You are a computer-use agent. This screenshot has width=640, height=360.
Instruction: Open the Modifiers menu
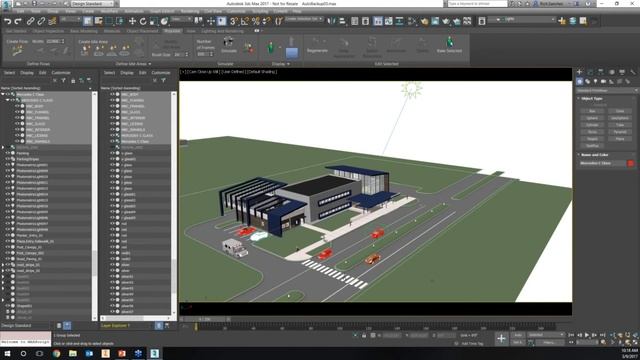109,11
